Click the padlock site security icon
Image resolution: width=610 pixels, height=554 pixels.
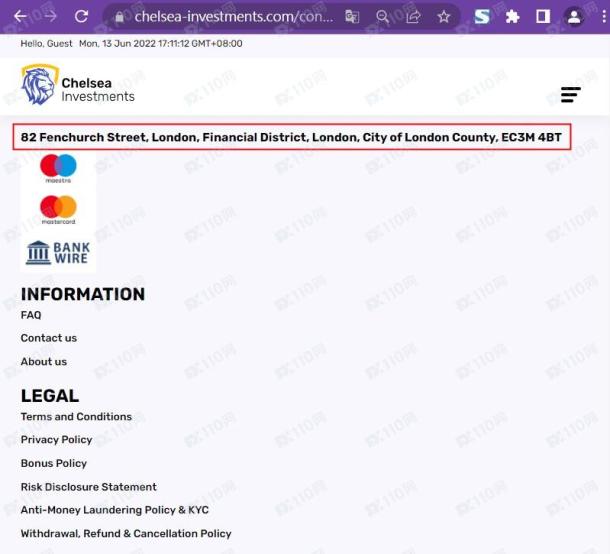point(119,17)
